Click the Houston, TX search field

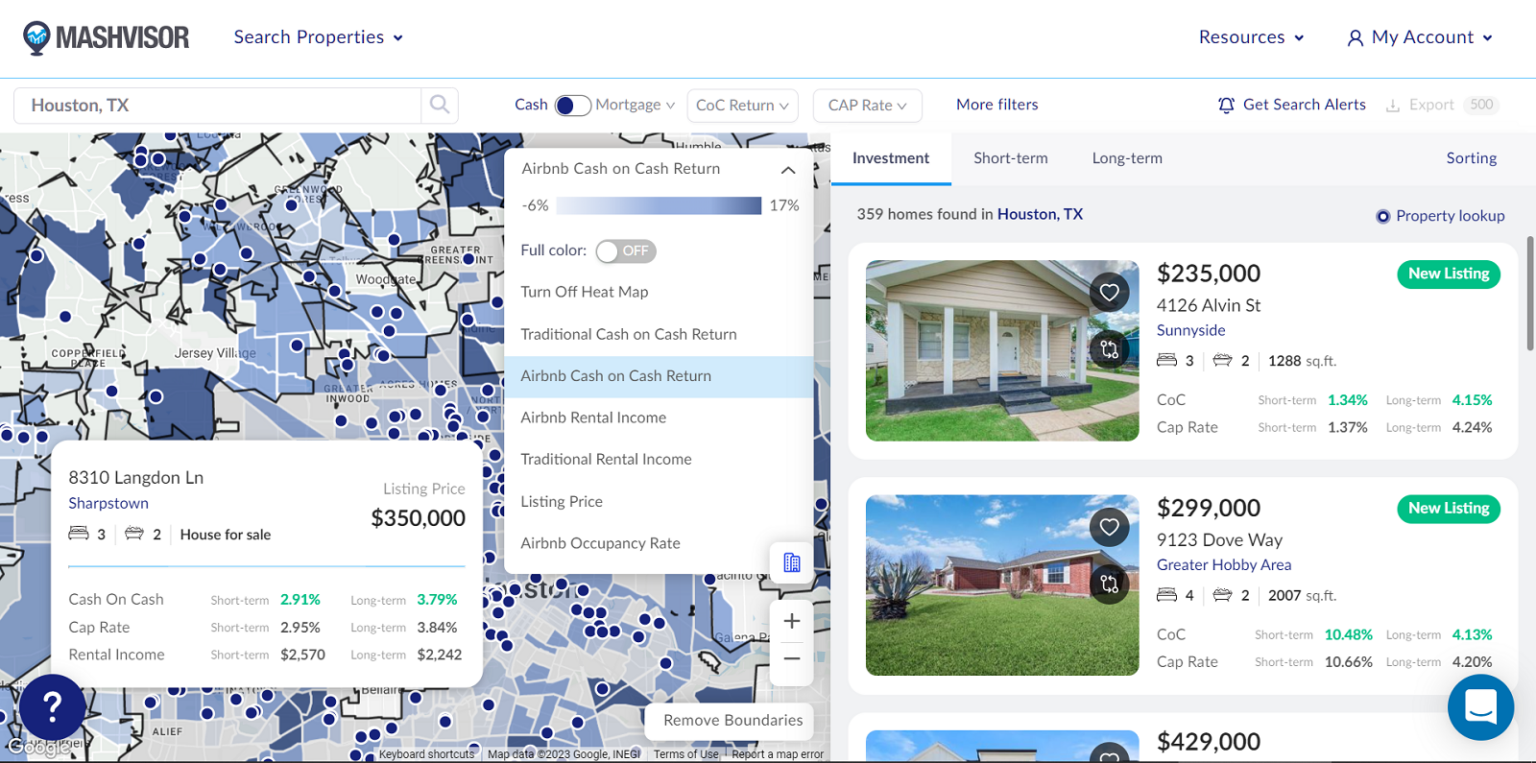[220, 105]
